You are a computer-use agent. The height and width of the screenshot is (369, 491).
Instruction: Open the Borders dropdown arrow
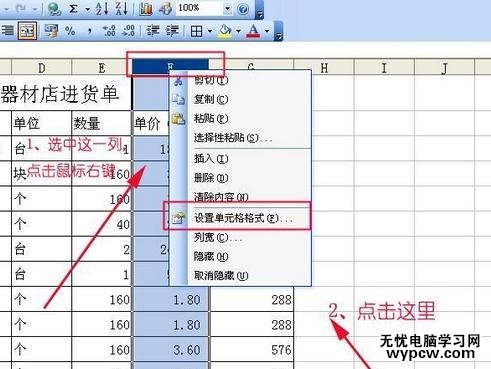click(210, 31)
